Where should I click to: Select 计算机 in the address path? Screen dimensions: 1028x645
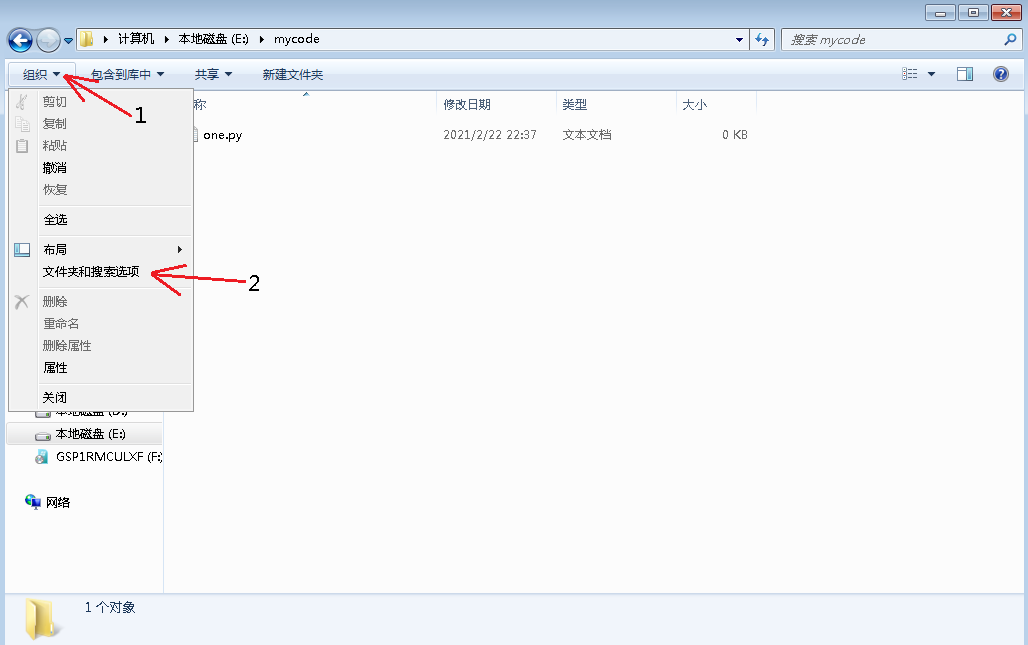click(x=136, y=39)
